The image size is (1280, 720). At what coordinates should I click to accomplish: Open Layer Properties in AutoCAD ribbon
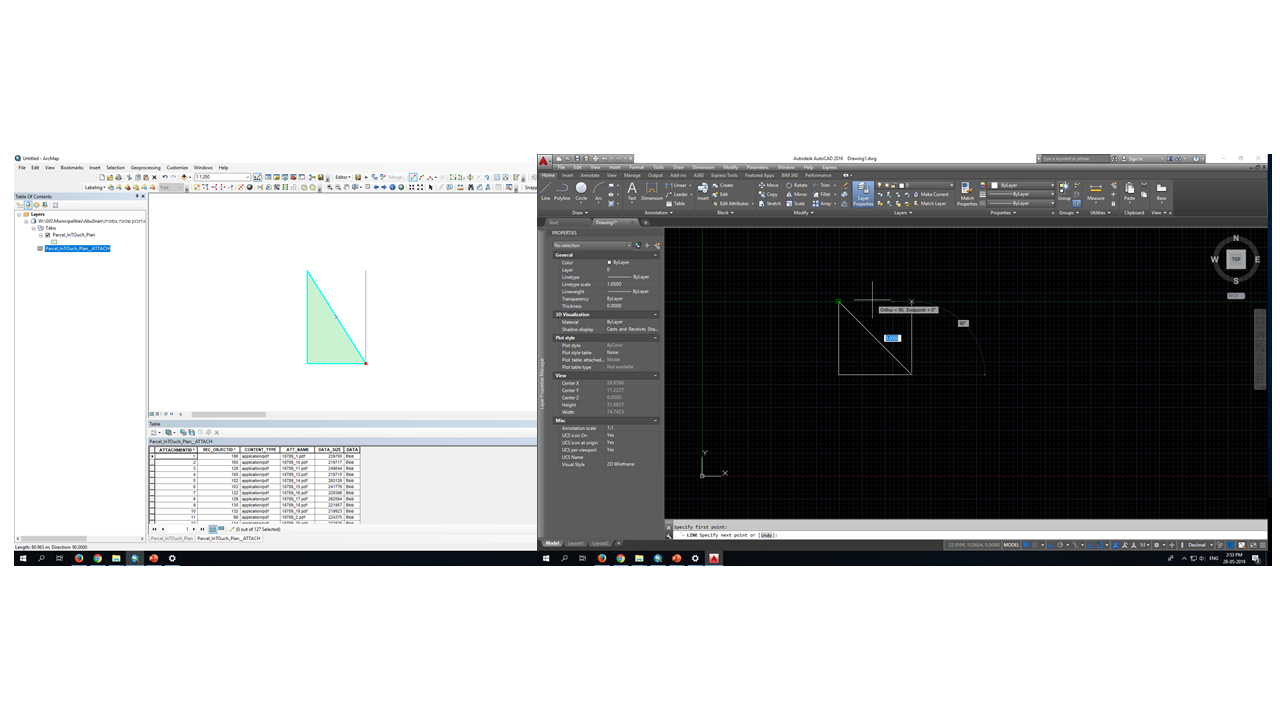(863, 193)
